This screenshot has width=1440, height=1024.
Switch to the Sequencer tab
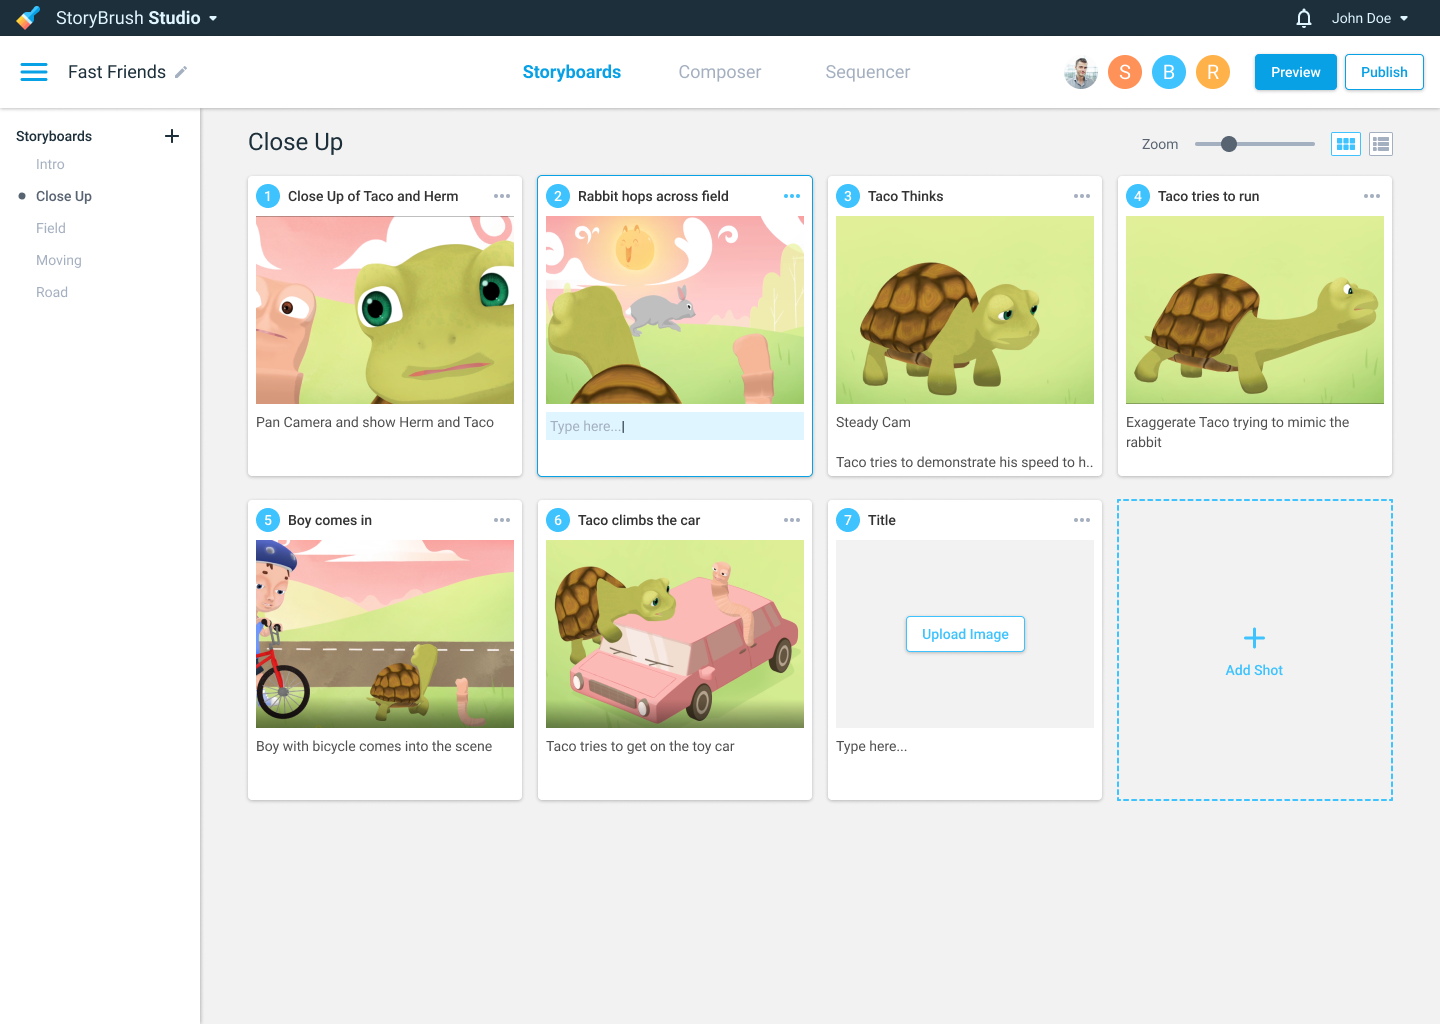(x=867, y=72)
